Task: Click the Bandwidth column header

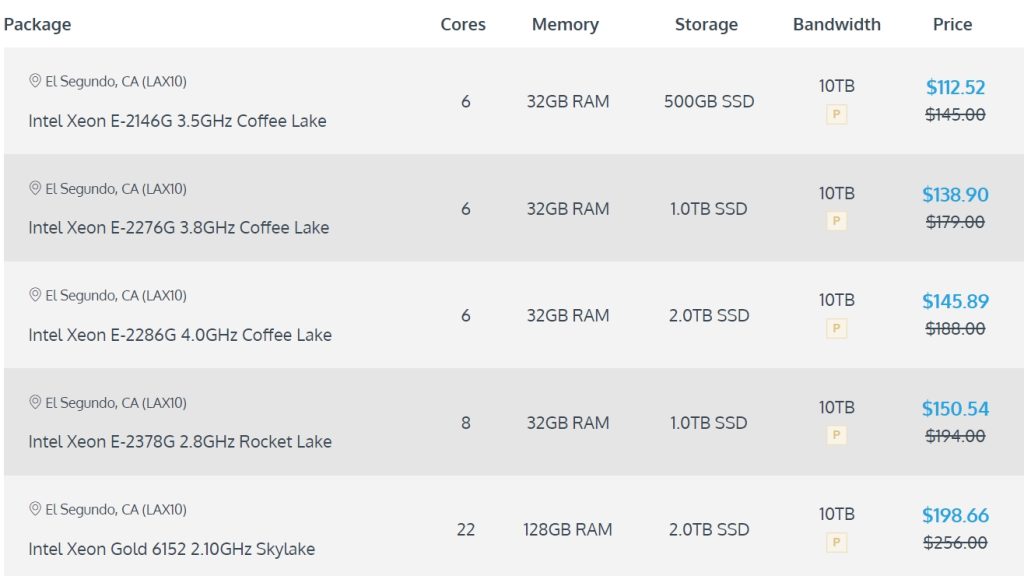Action: point(837,24)
